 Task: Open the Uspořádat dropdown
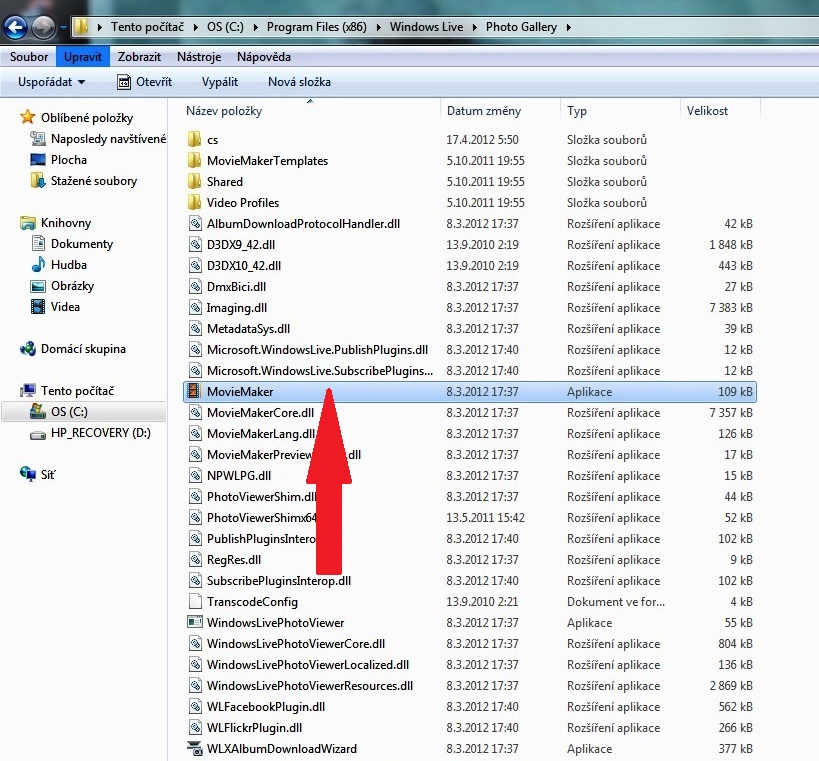click(x=51, y=82)
